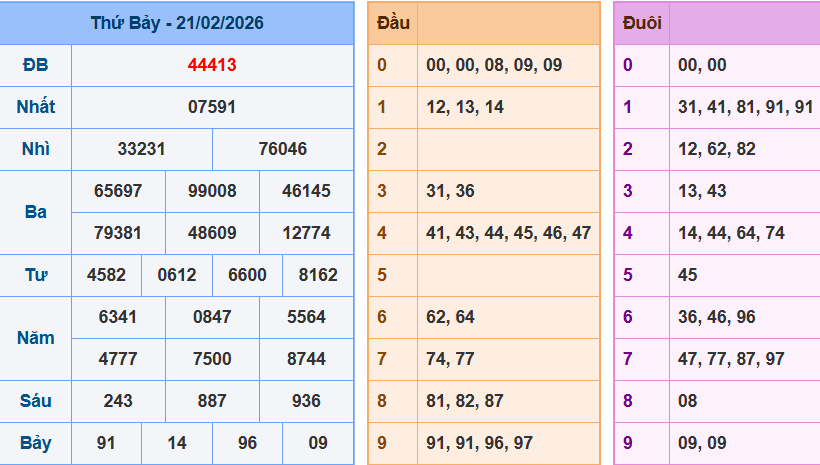
Task: Click the Tư prize row label
Action: (35, 275)
